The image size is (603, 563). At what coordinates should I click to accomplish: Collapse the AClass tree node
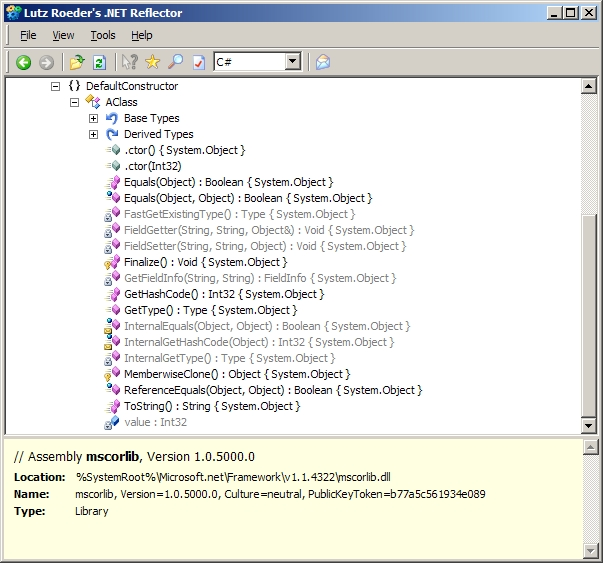pyautogui.click(x=74, y=102)
